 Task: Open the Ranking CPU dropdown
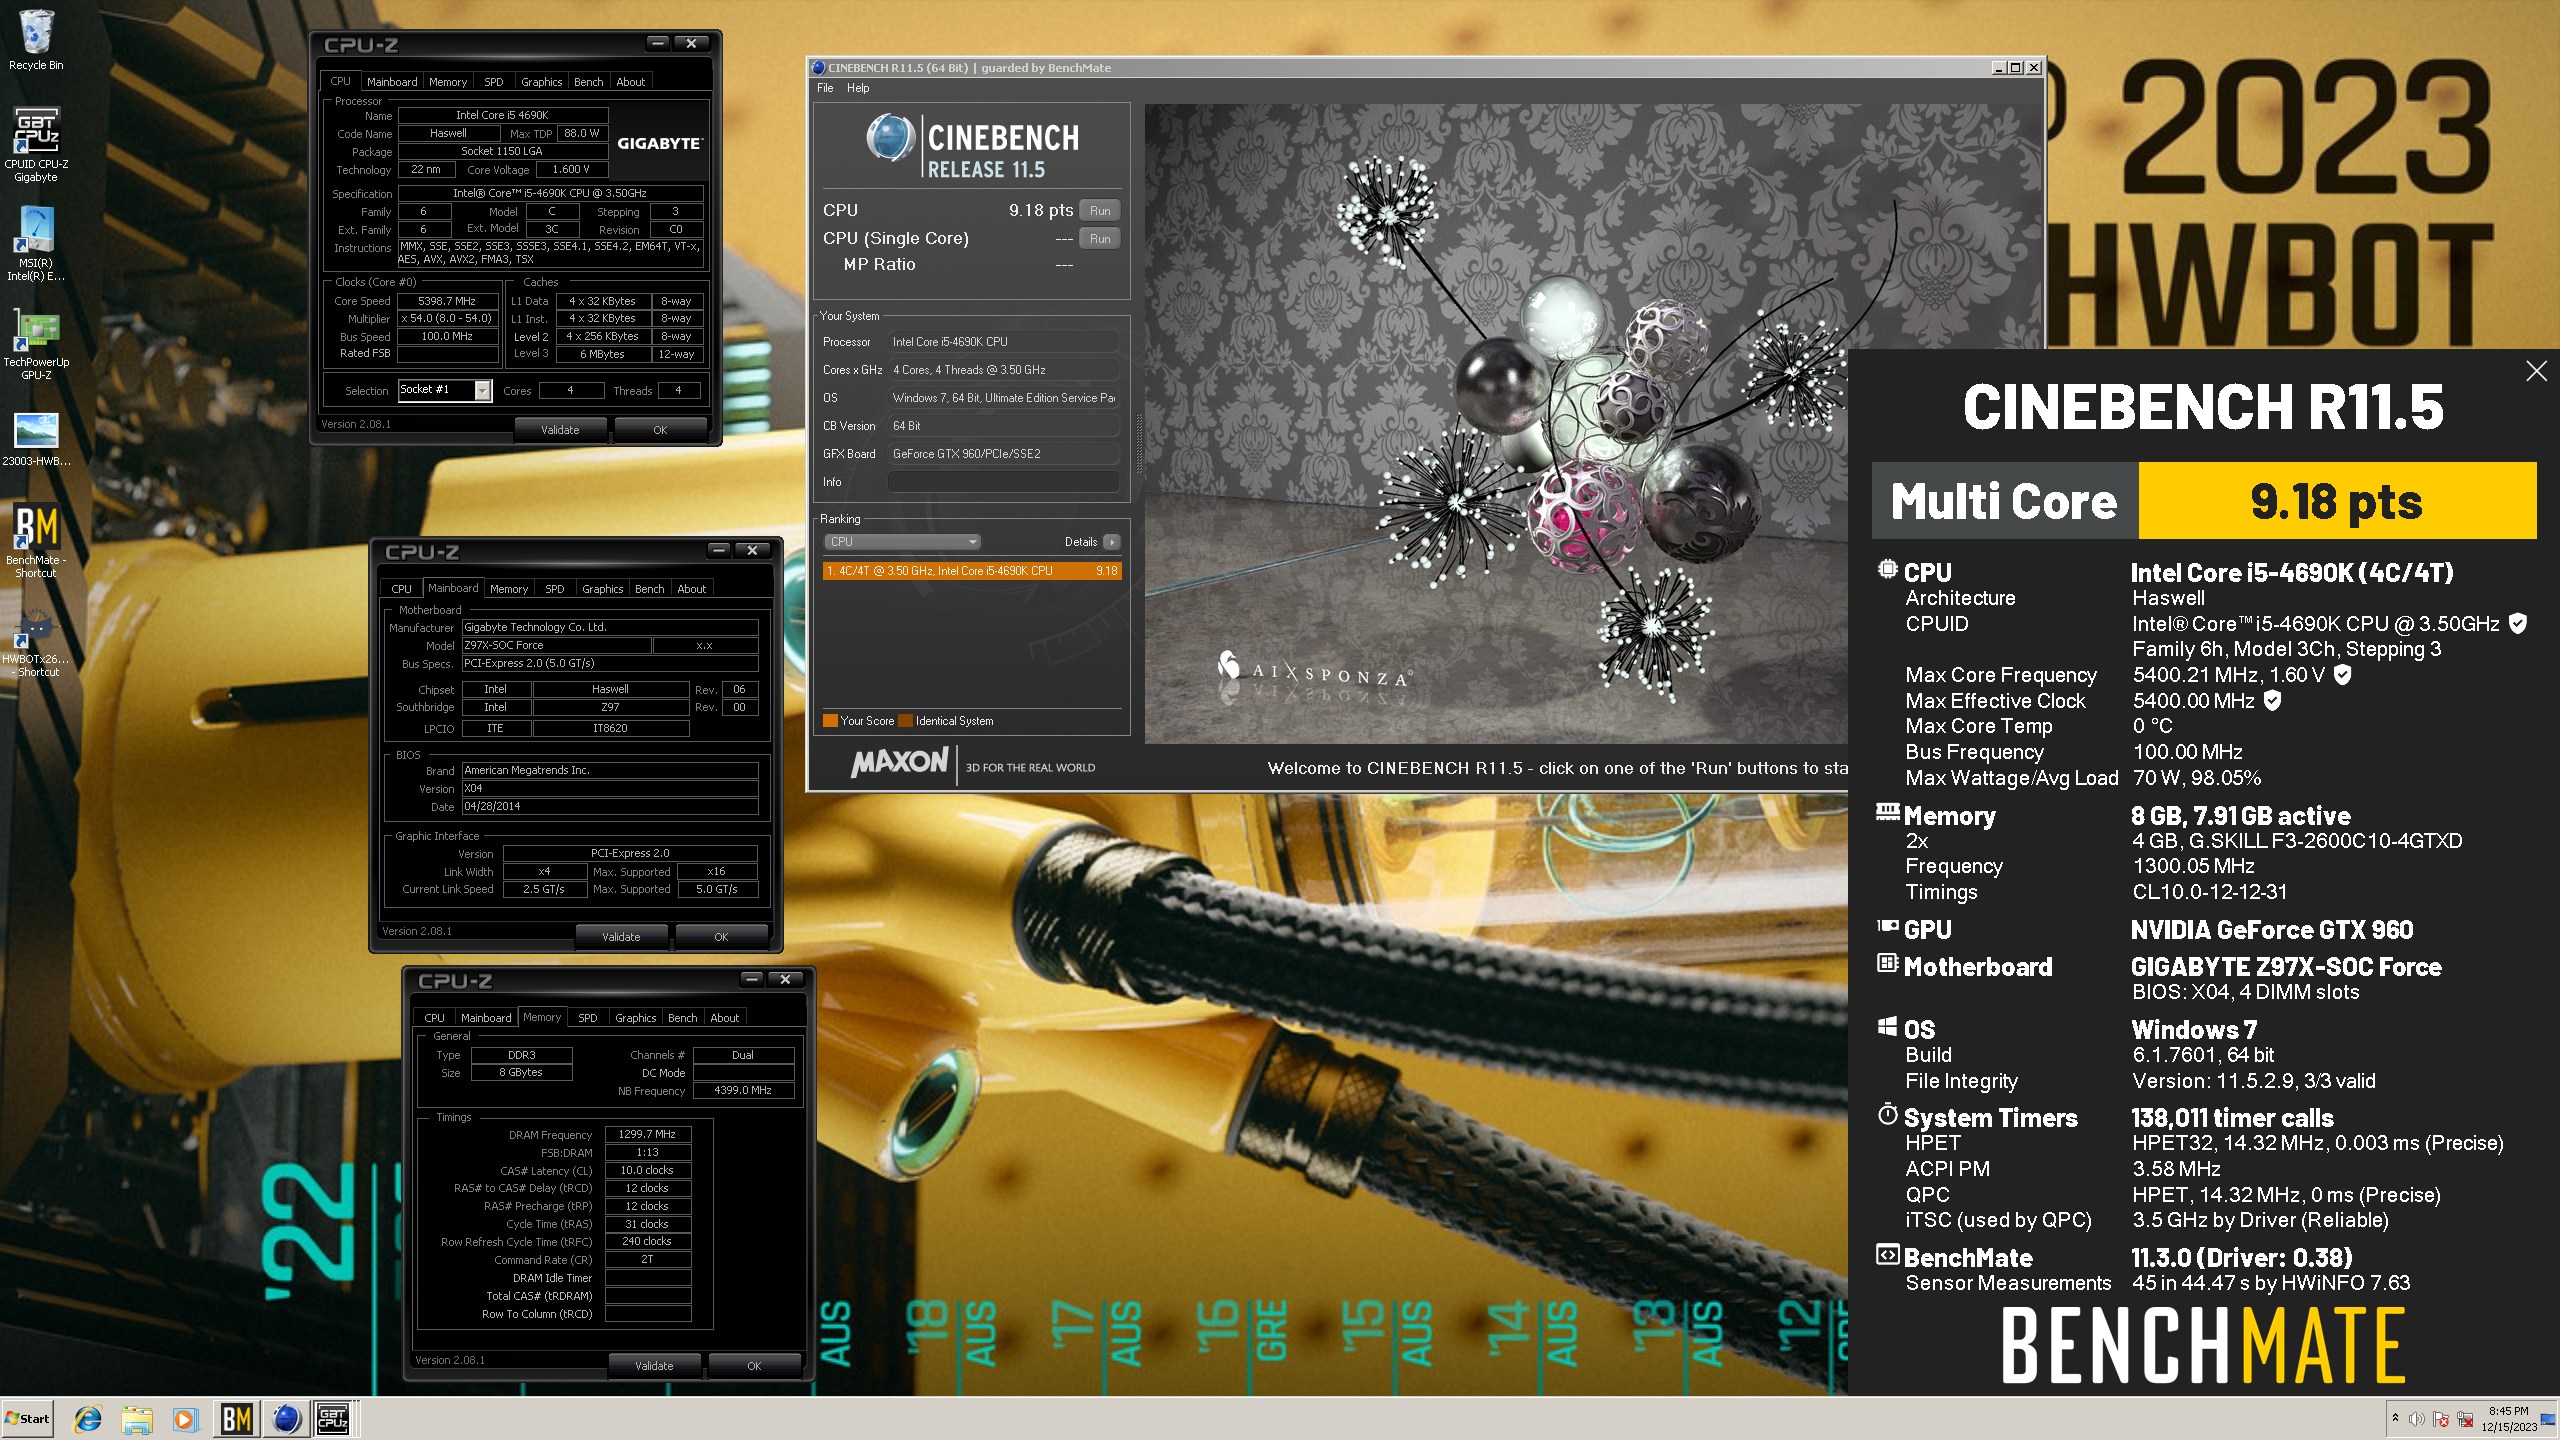[902, 542]
